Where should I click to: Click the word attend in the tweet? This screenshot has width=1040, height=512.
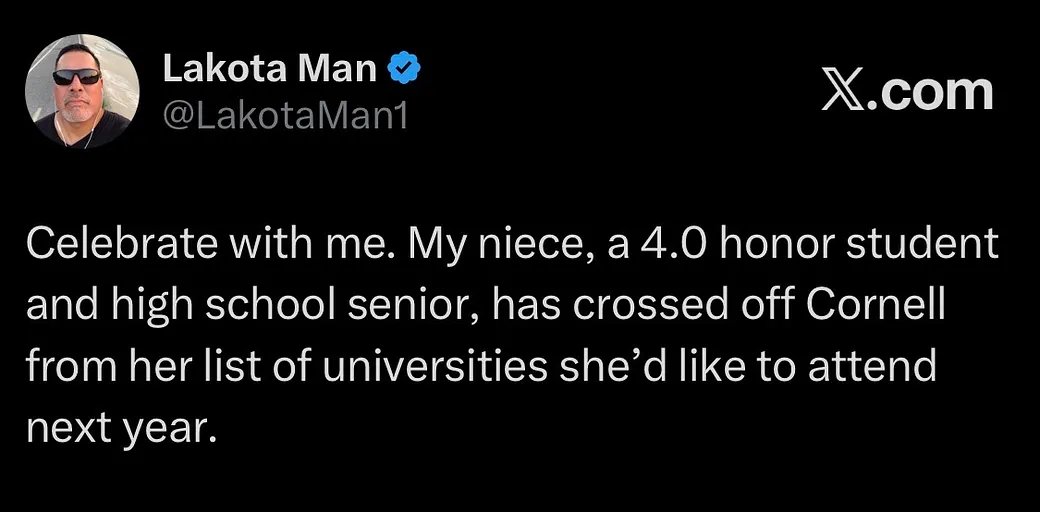872,366
